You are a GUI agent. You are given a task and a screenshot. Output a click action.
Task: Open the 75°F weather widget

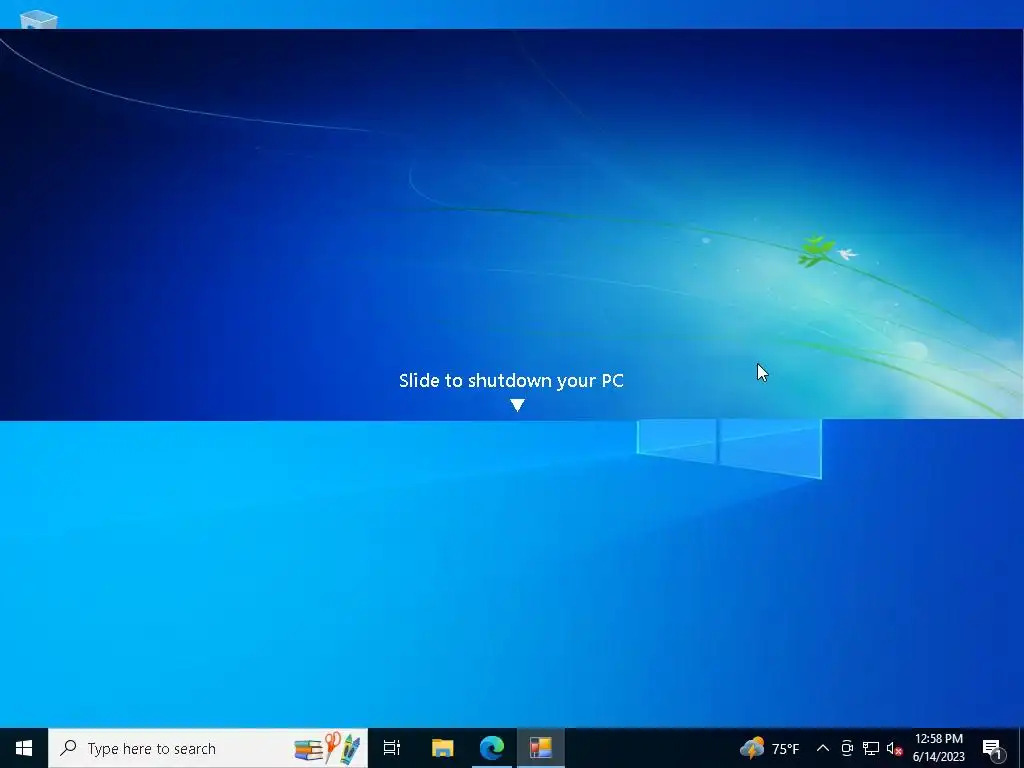click(x=769, y=748)
